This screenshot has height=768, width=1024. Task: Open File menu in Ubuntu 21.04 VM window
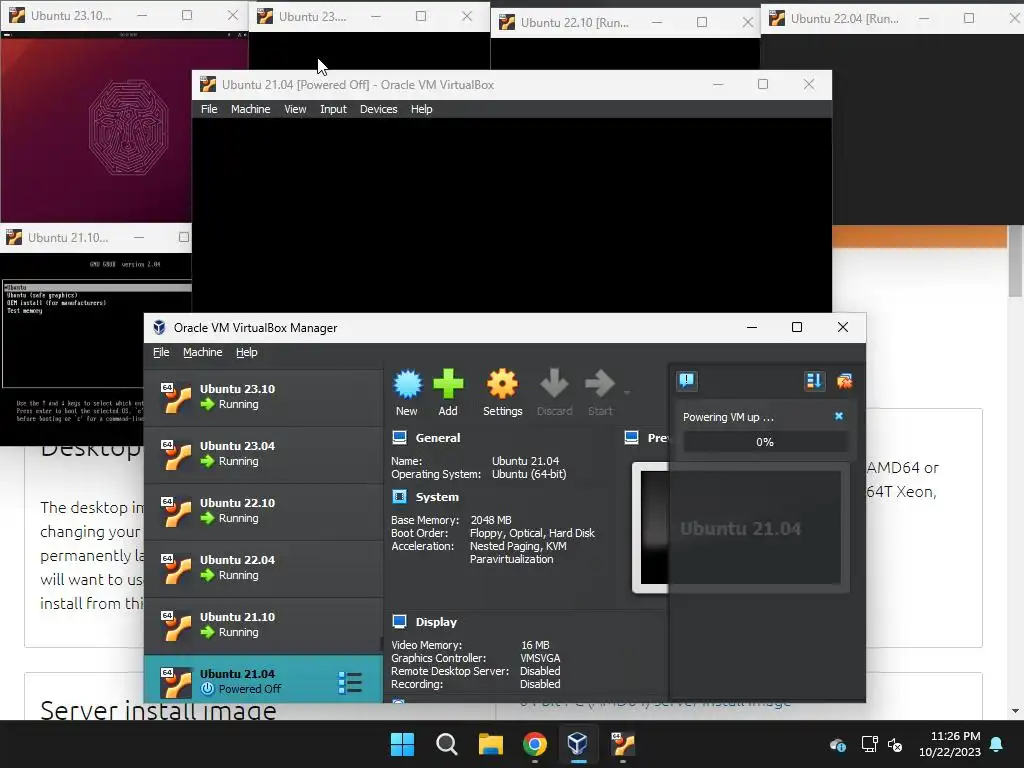[x=209, y=109]
